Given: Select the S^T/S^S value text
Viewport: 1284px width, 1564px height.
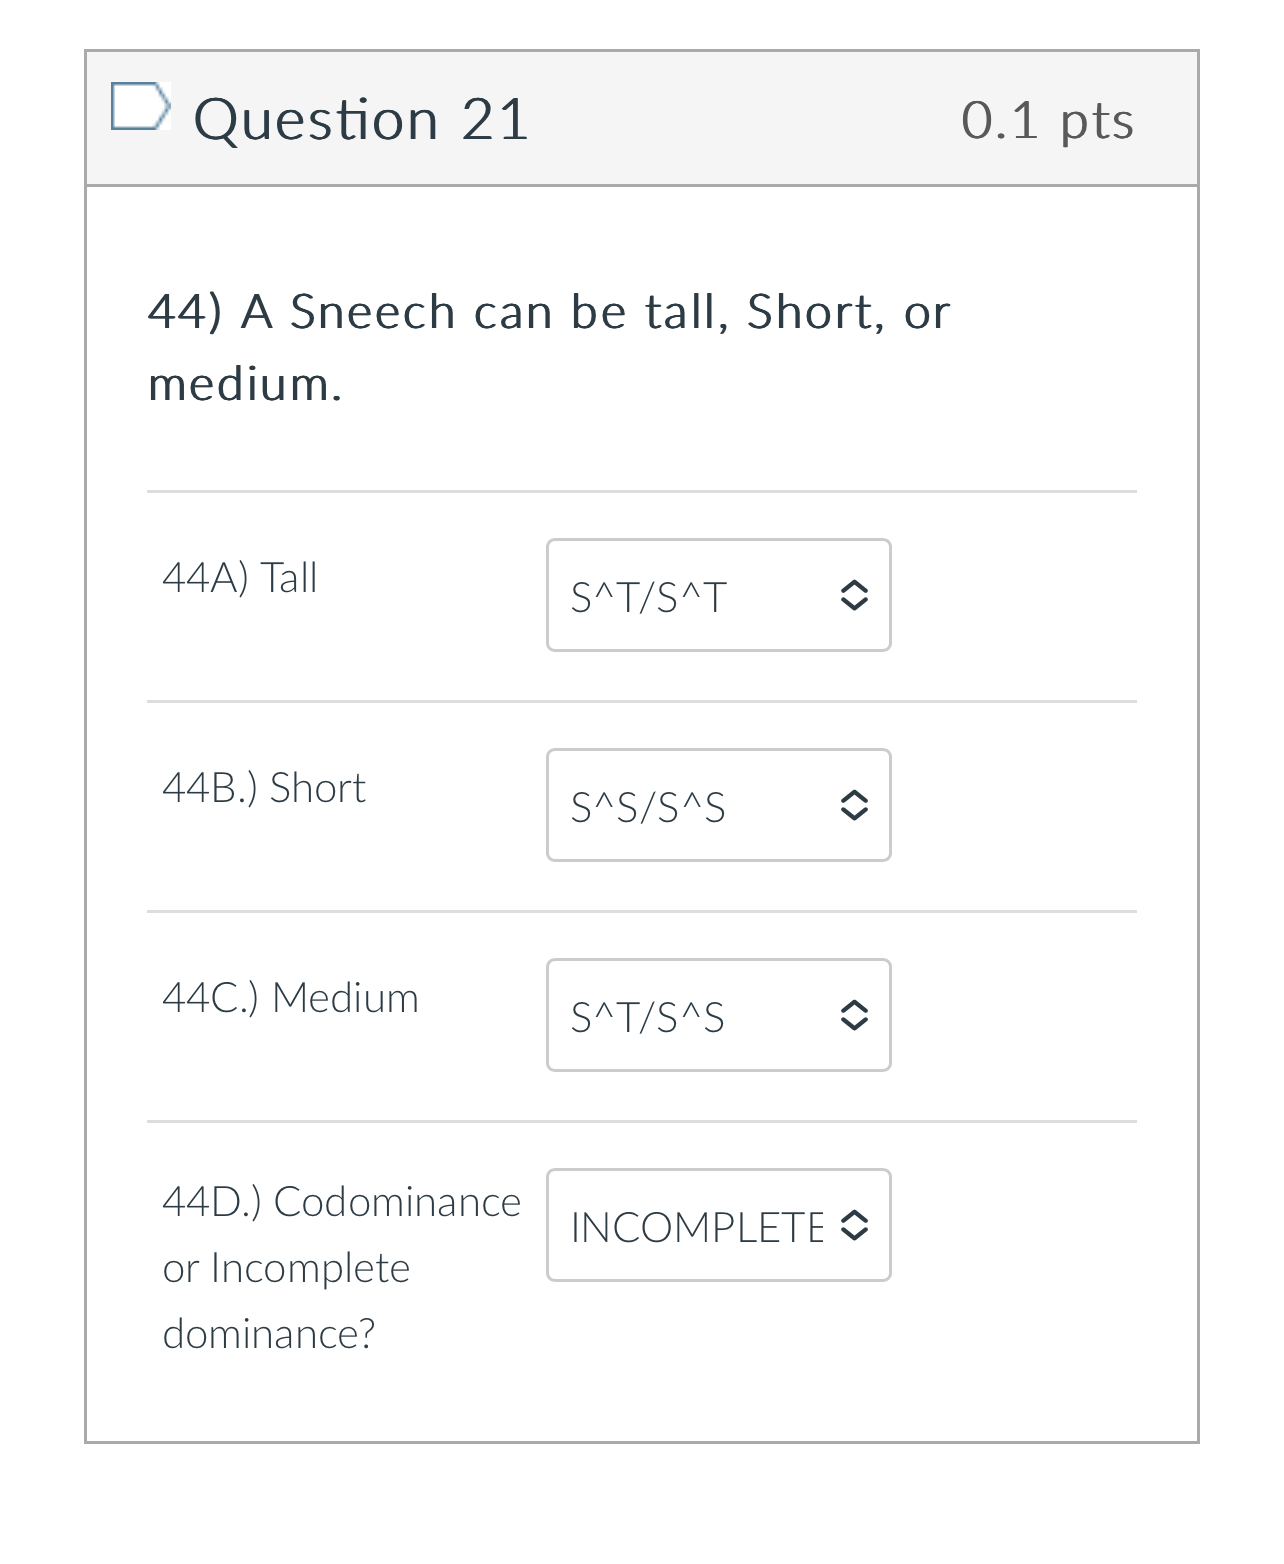Looking at the screenshot, I should click(648, 1018).
